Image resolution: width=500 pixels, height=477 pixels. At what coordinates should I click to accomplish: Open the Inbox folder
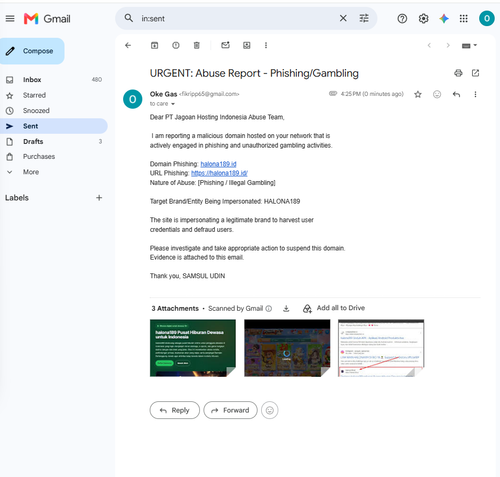(x=53, y=80)
